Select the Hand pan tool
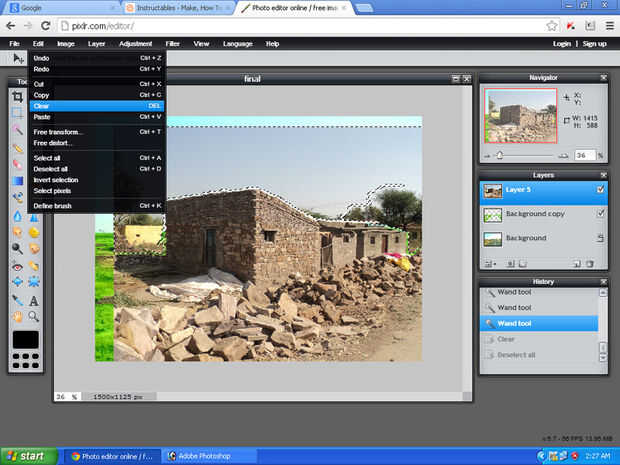Image resolution: width=620 pixels, height=465 pixels. point(17,316)
